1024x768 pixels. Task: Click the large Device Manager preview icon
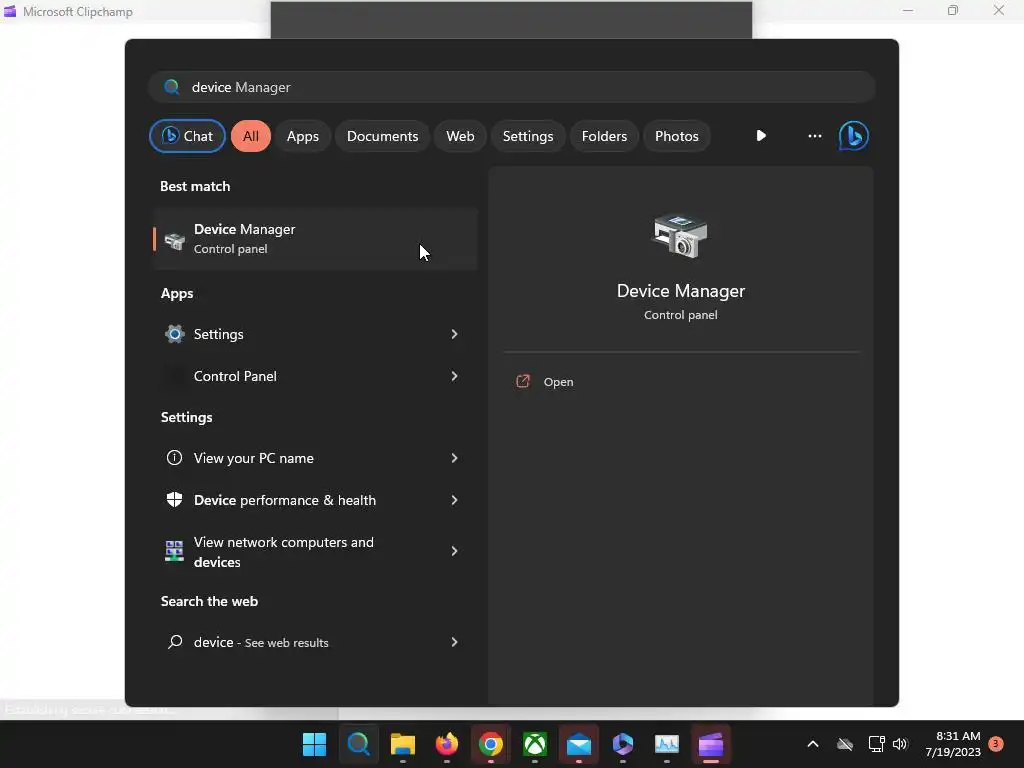pos(680,236)
